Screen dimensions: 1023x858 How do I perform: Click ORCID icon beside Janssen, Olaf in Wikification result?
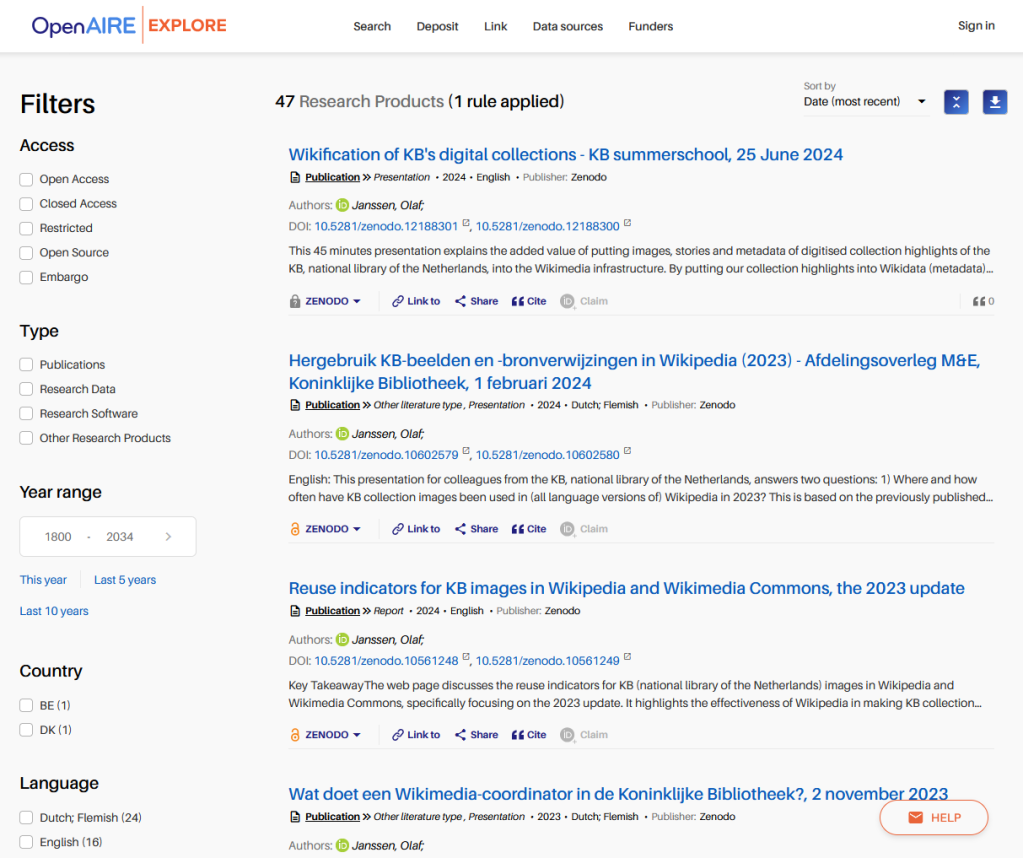coord(343,206)
